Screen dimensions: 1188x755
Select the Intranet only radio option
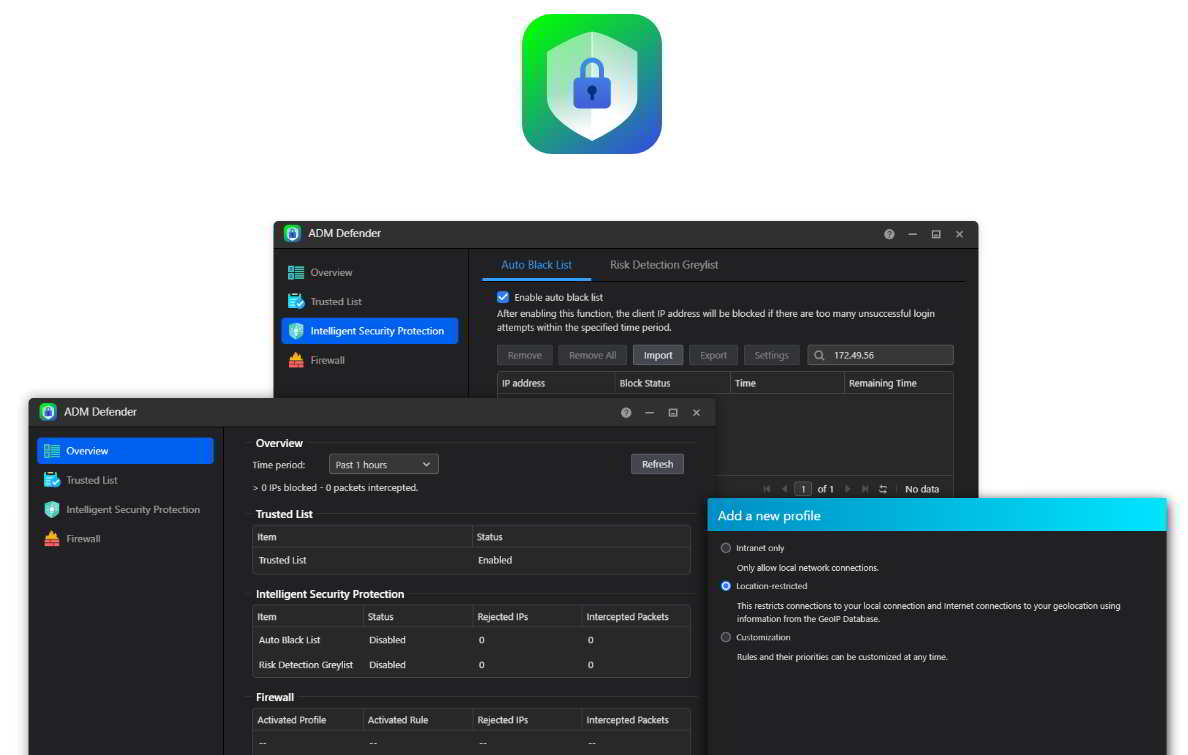(726, 547)
